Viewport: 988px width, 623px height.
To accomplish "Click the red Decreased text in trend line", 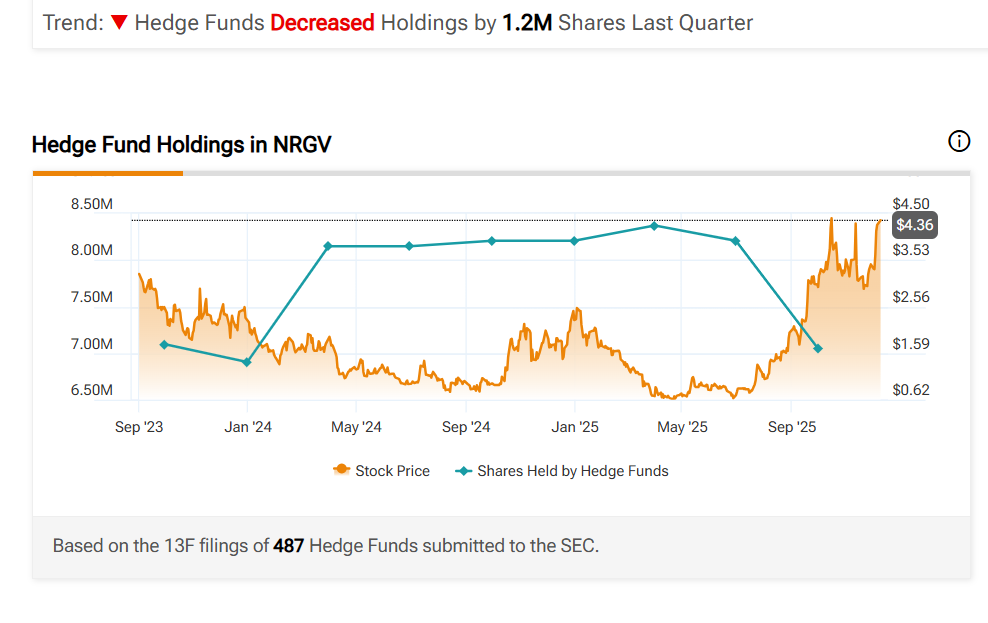I will coord(322,22).
